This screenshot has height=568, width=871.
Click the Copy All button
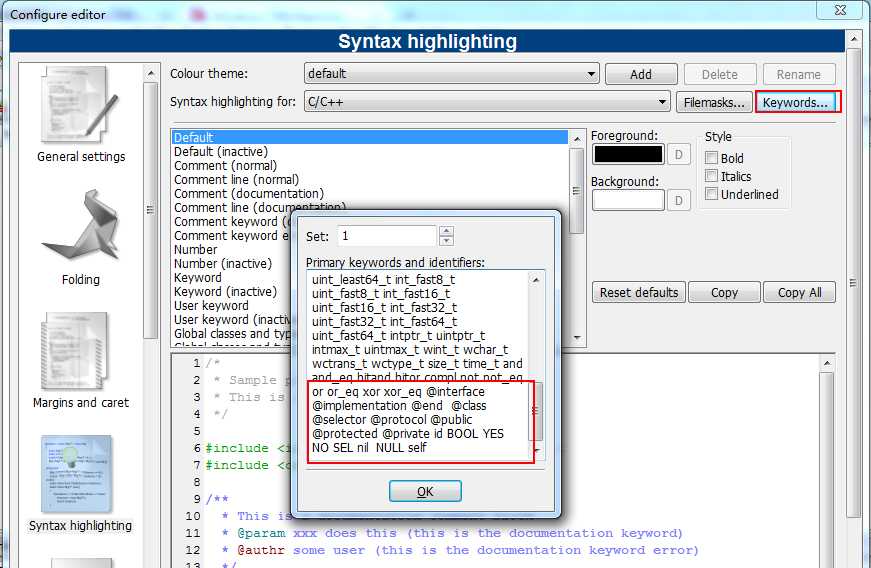(x=799, y=292)
